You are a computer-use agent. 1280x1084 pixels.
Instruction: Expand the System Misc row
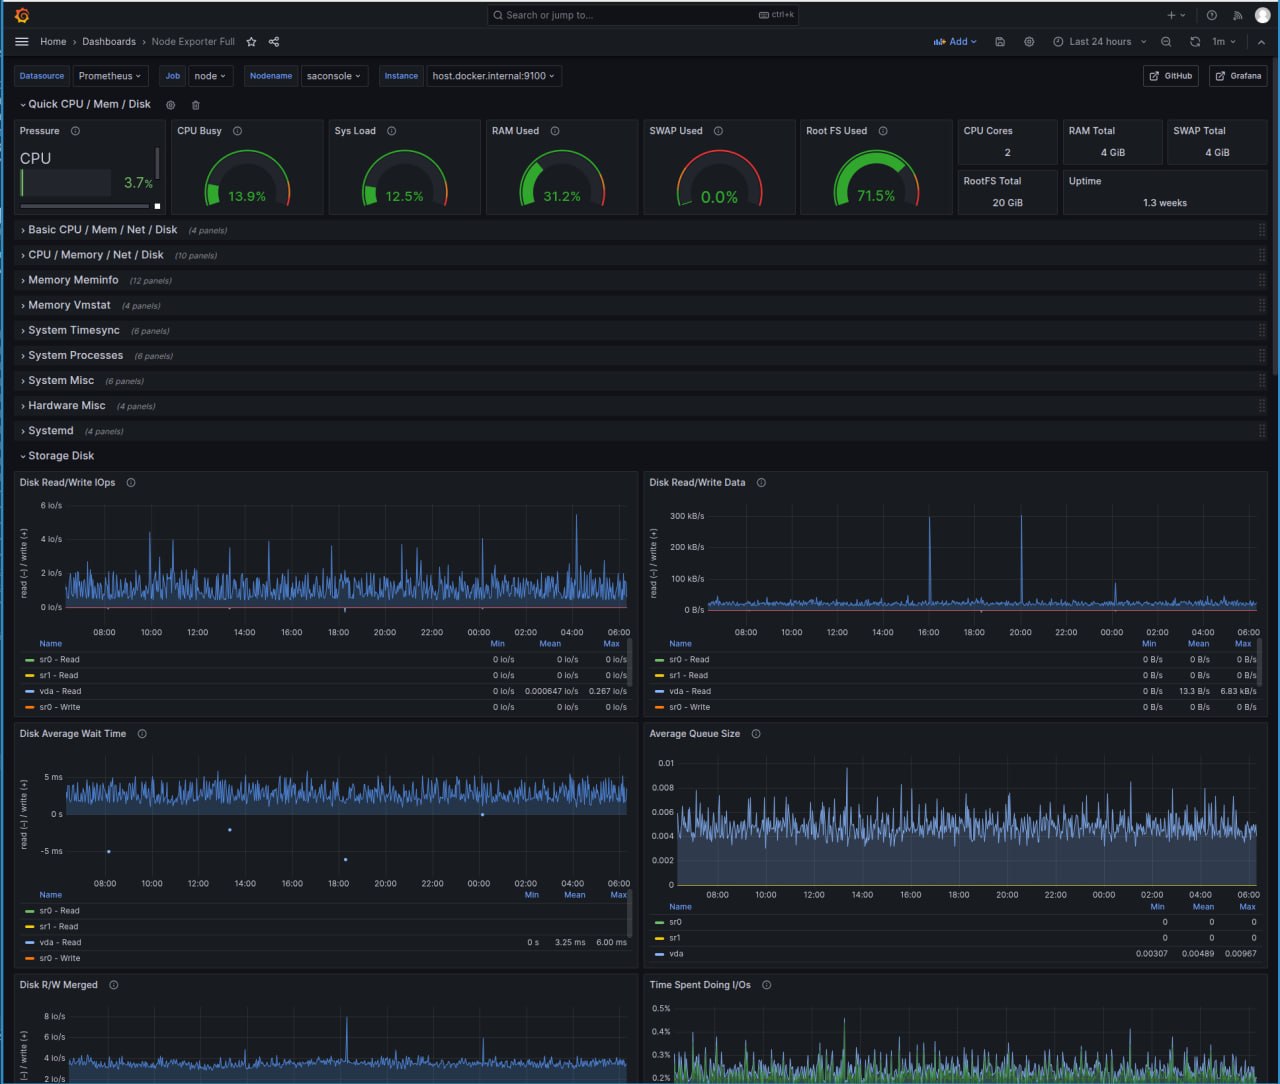click(57, 380)
